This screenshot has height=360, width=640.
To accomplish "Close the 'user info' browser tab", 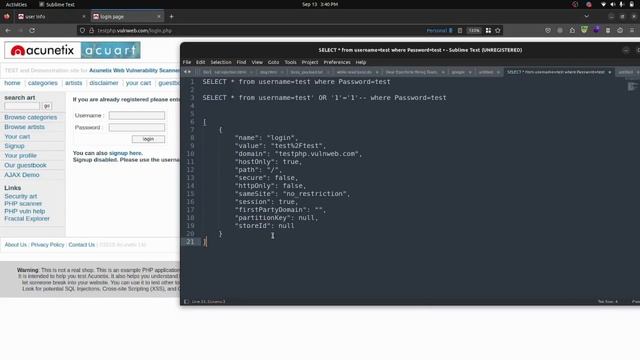I will point(84,16).
